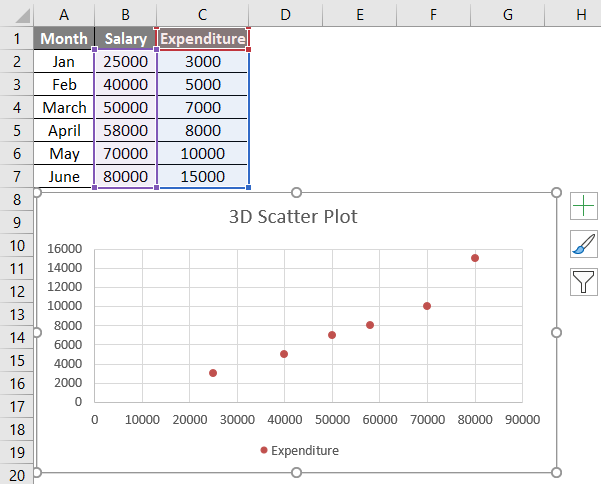Image resolution: width=601 pixels, height=484 pixels.
Task: Select expenditure cell 3000
Action: pos(202,61)
